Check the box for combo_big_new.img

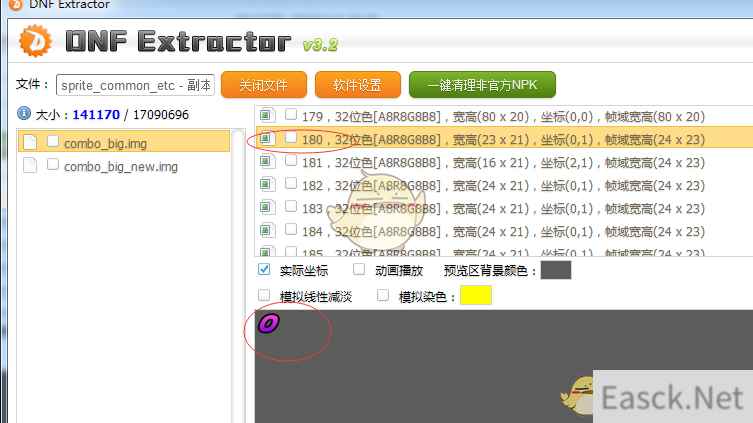53,164
